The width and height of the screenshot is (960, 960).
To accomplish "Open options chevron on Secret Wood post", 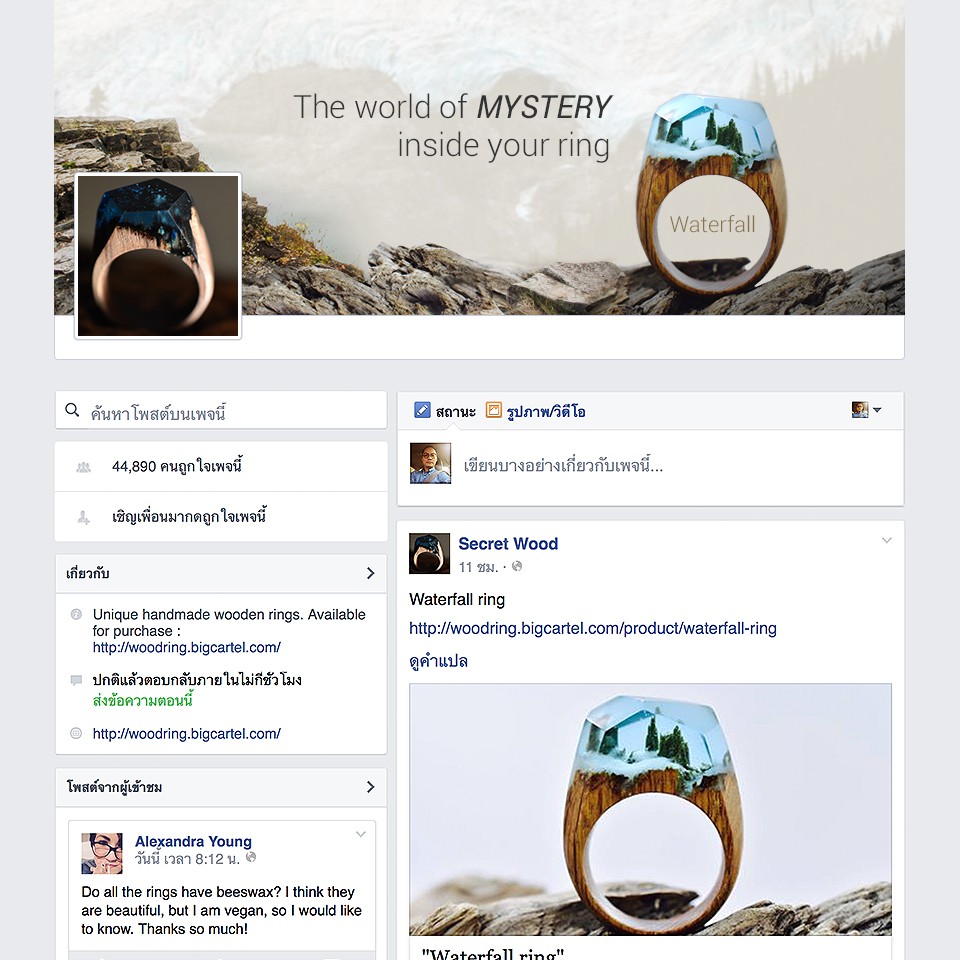I will 887,540.
